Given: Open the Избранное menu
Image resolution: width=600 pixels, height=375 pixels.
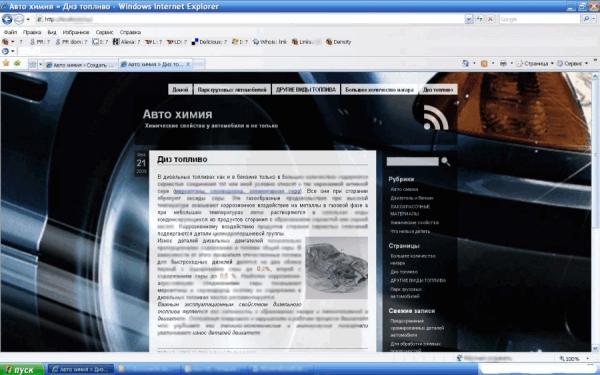Looking at the screenshot, I should 76,33.
